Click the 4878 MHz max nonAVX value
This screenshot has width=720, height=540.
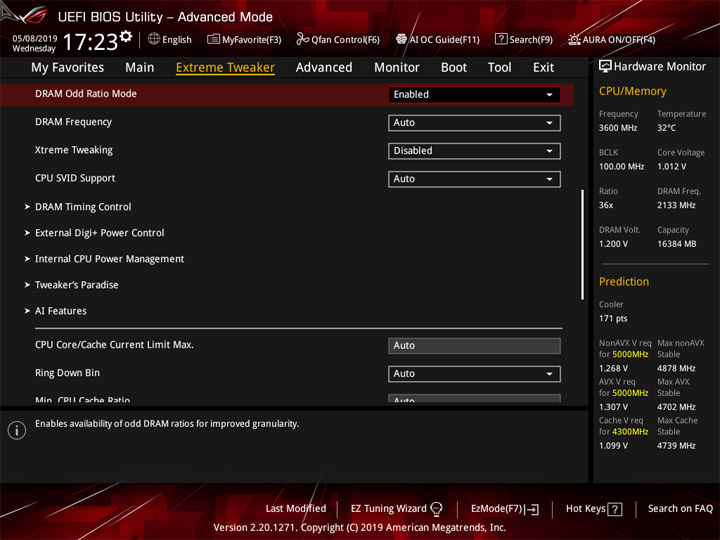[x=676, y=368]
